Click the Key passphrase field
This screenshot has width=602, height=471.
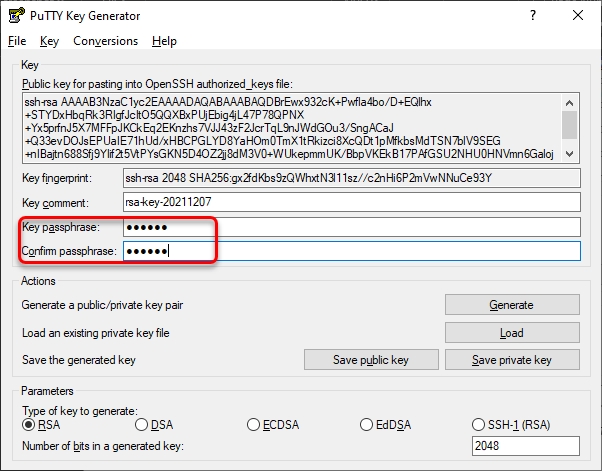click(350, 227)
